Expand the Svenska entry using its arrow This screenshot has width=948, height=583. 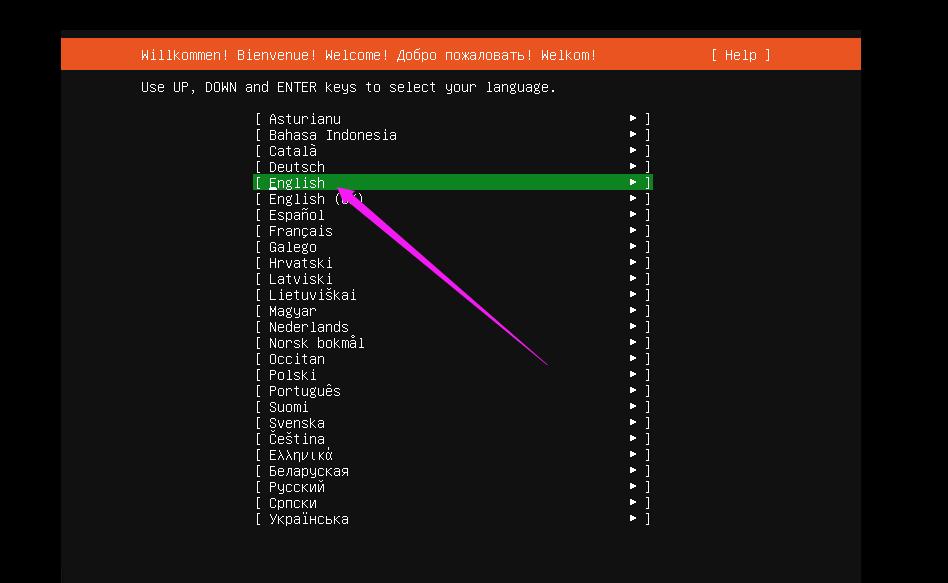tap(633, 423)
